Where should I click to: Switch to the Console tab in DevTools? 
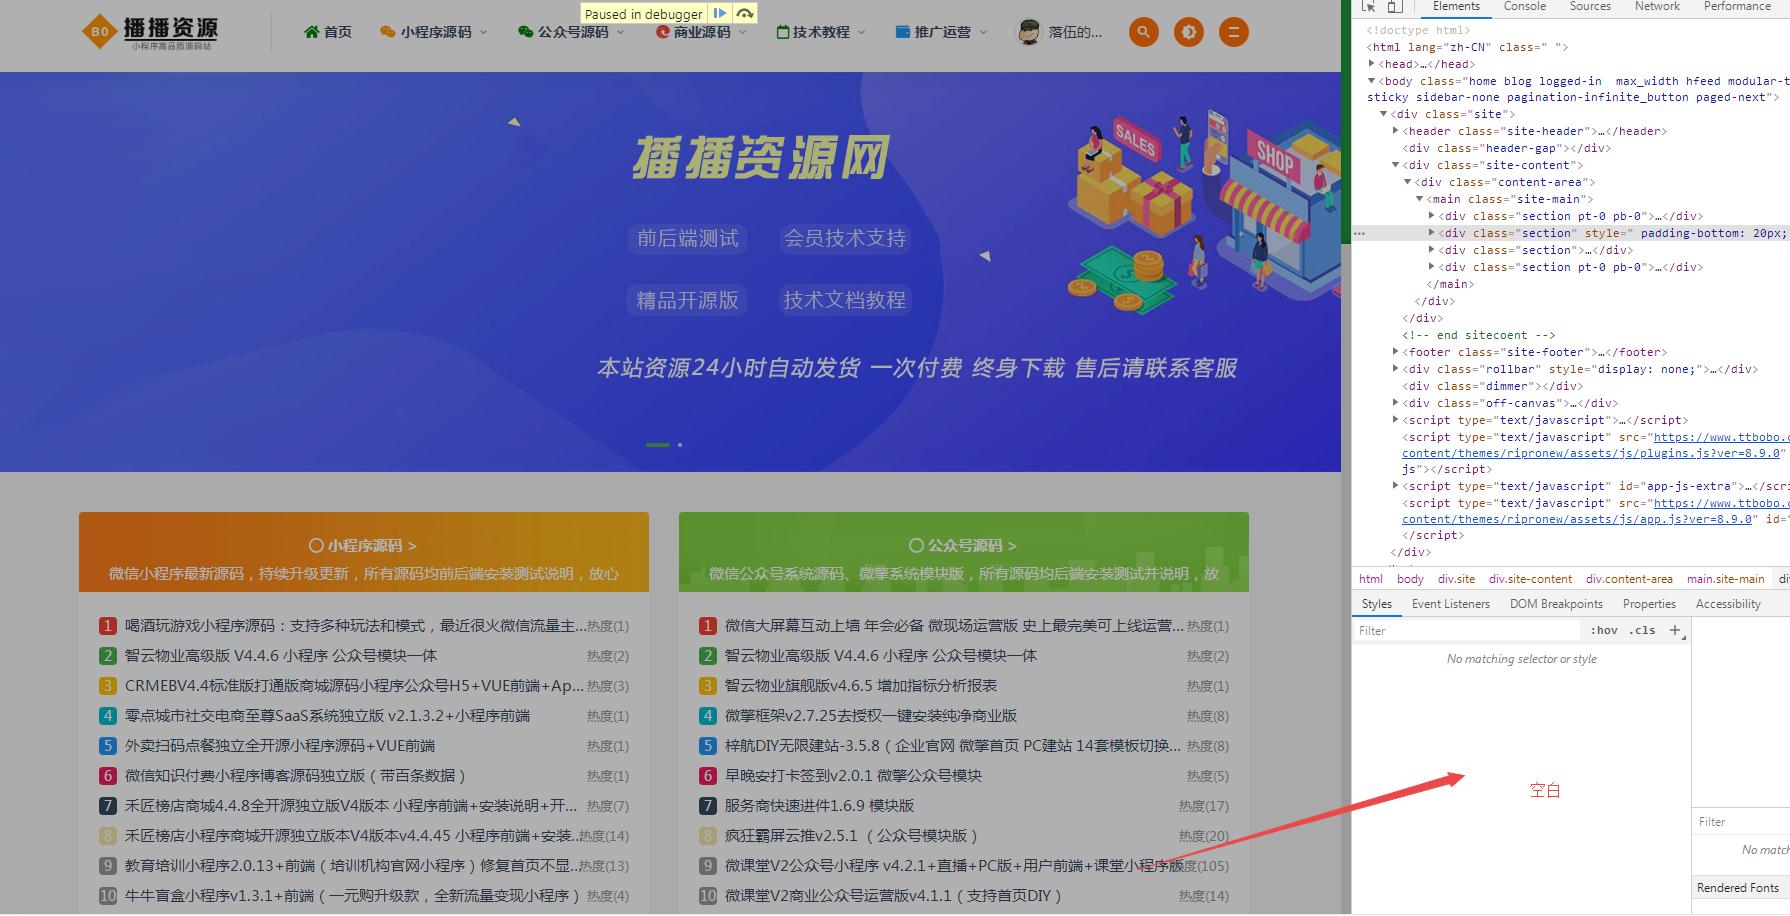[x=1525, y=6]
